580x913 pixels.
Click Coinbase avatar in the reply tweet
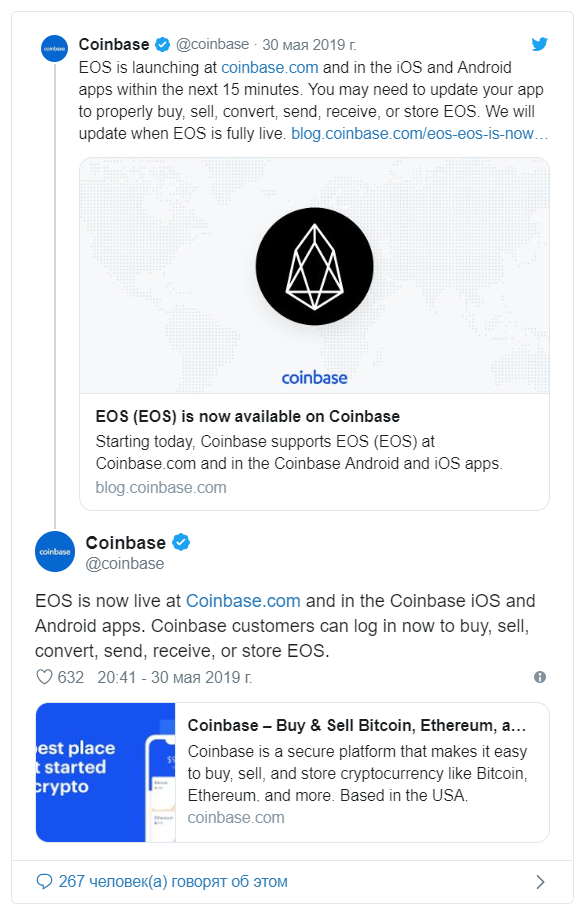(x=55, y=551)
